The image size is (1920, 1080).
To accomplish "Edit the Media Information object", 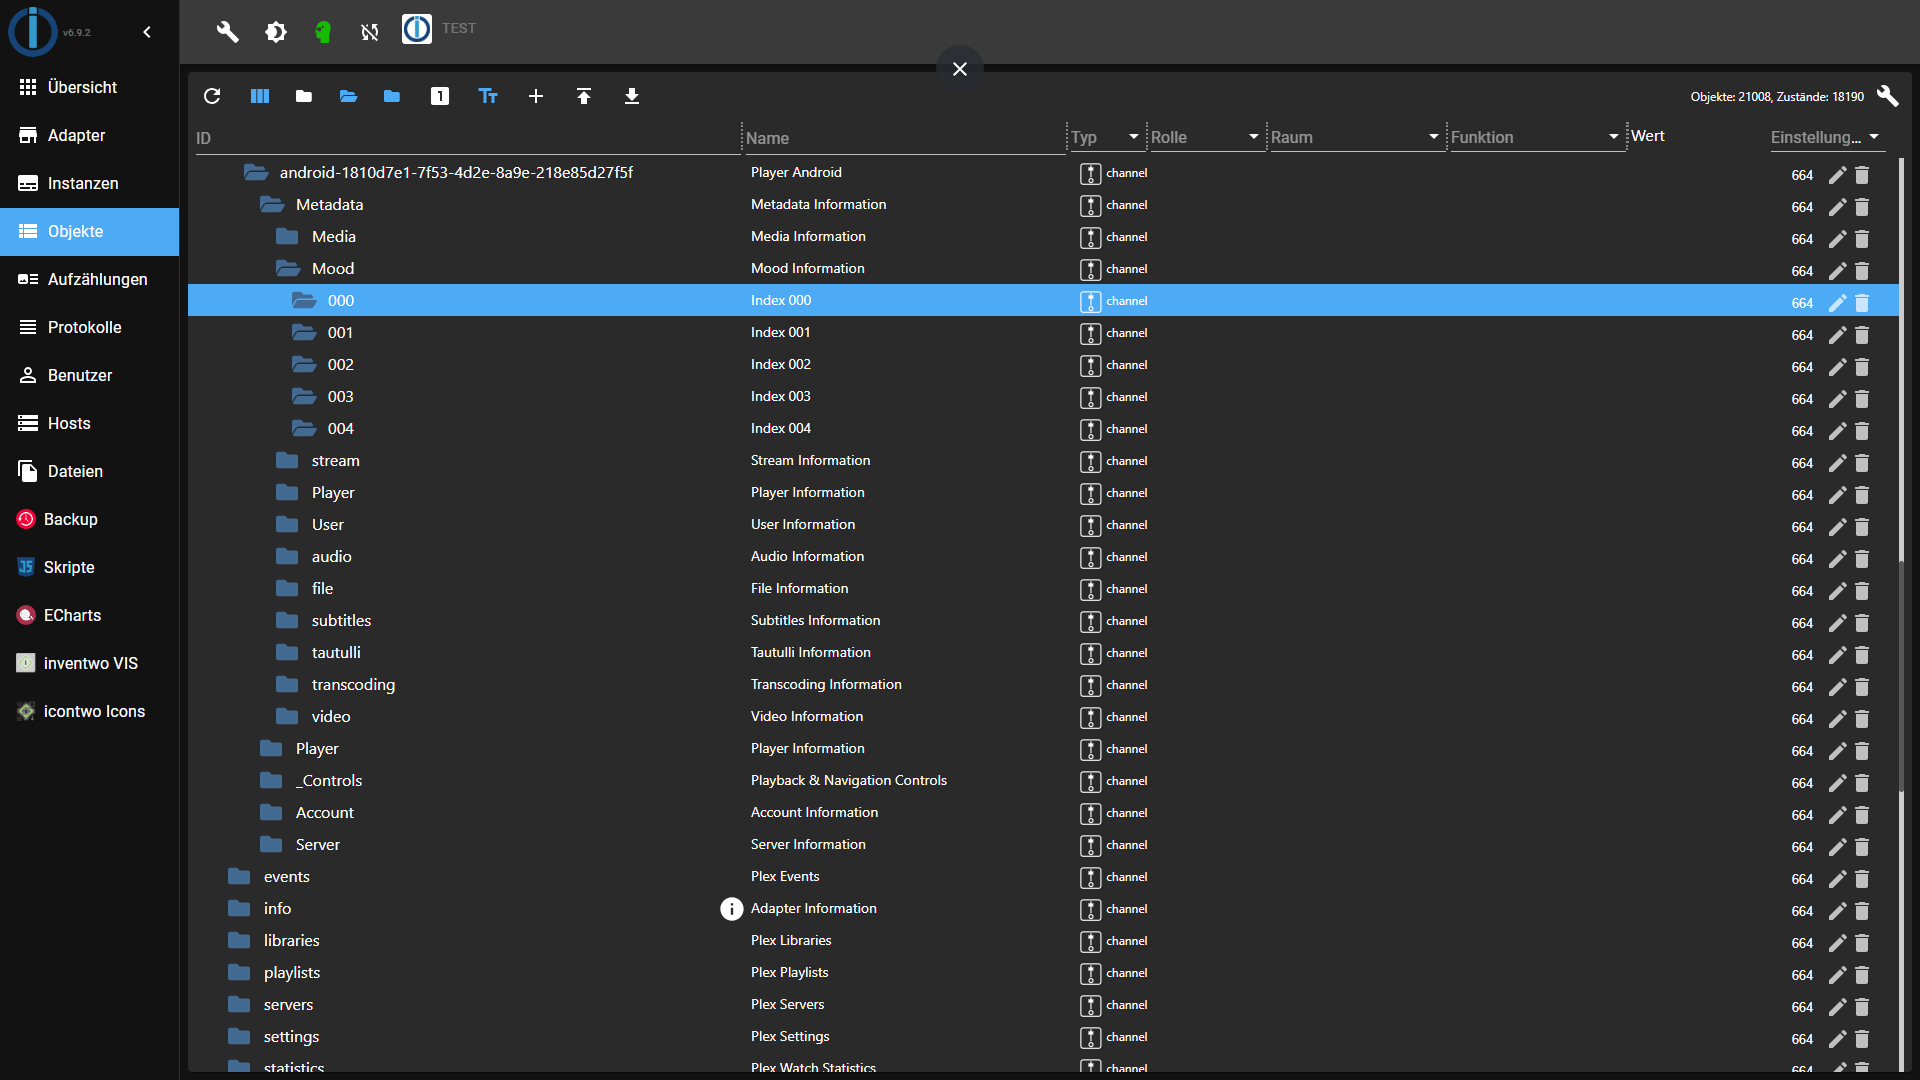I will (1838, 239).
